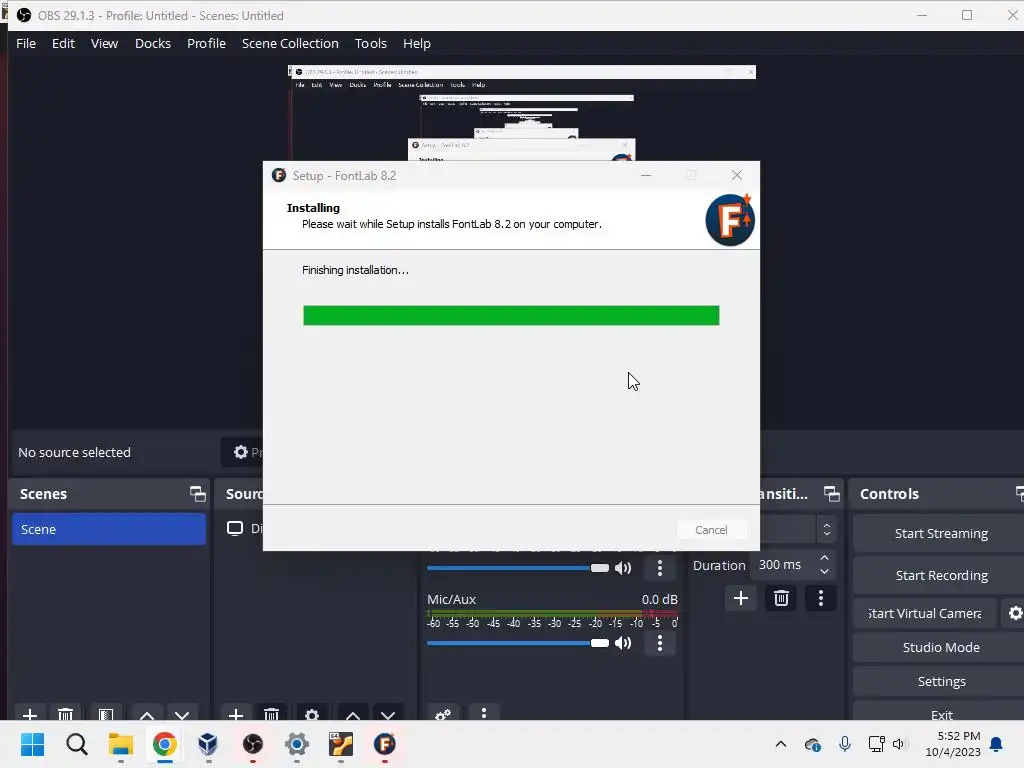This screenshot has width=1024, height=768.
Task: Adjust the Desktop Audio volume slider
Action: click(x=517, y=568)
